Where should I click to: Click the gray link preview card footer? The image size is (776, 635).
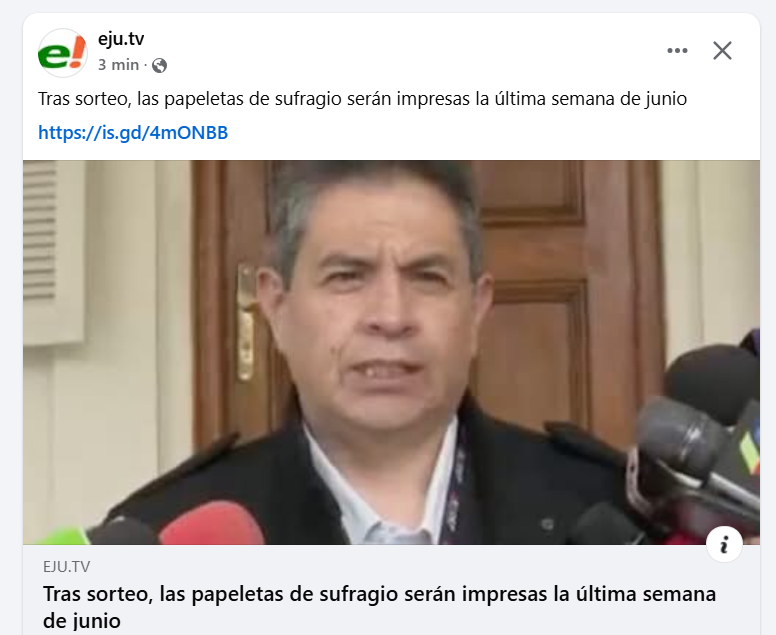coord(391,590)
